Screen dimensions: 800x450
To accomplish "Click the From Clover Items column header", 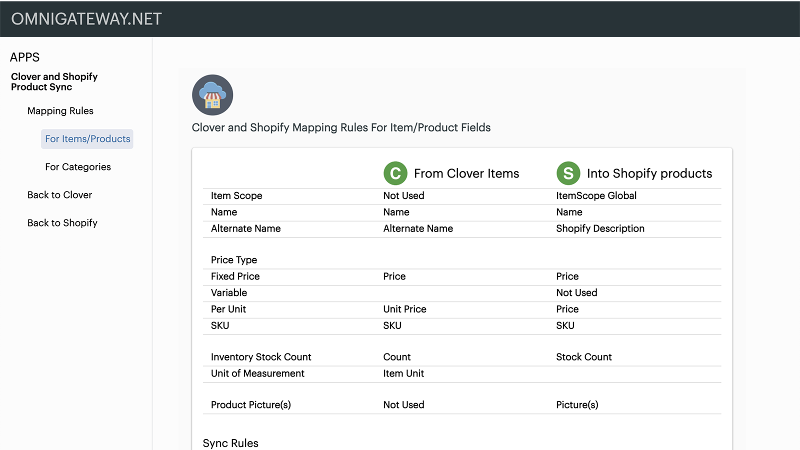I will pos(466,173).
